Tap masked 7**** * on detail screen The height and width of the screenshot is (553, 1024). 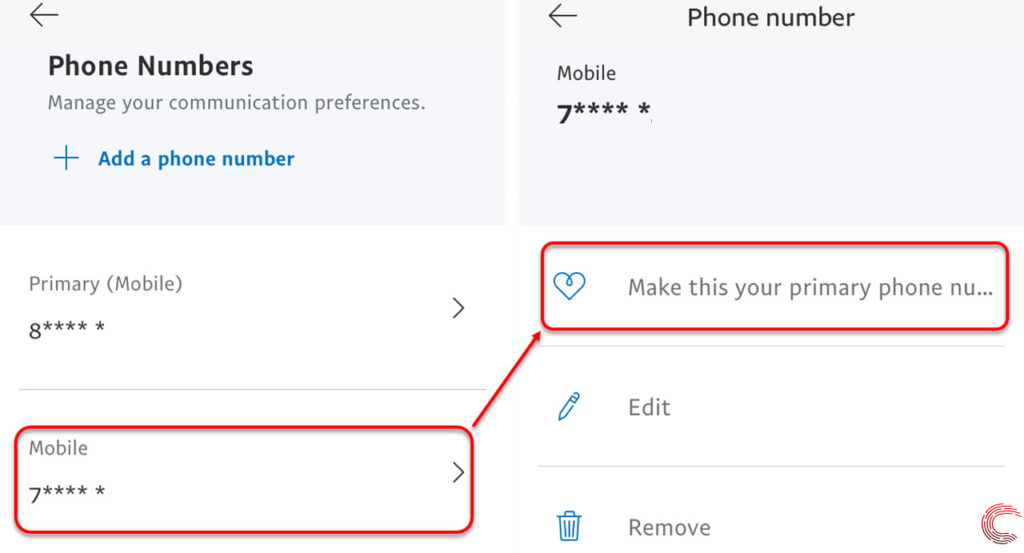click(603, 113)
